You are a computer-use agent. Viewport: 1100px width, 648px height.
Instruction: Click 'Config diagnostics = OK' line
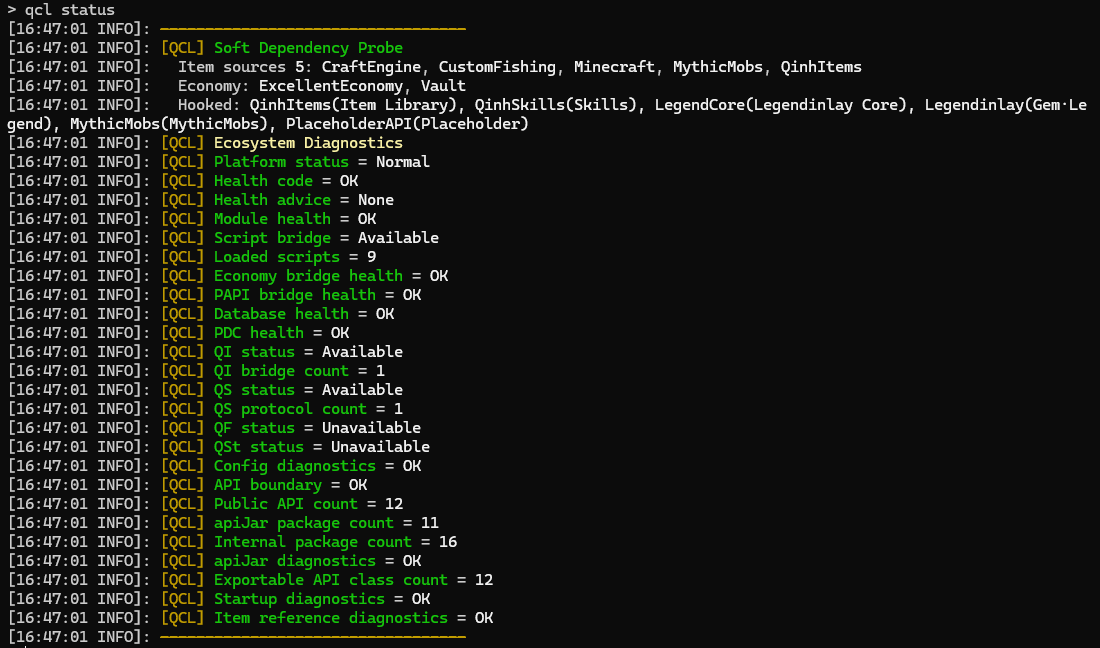pyautogui.click(x=318, y=464)
